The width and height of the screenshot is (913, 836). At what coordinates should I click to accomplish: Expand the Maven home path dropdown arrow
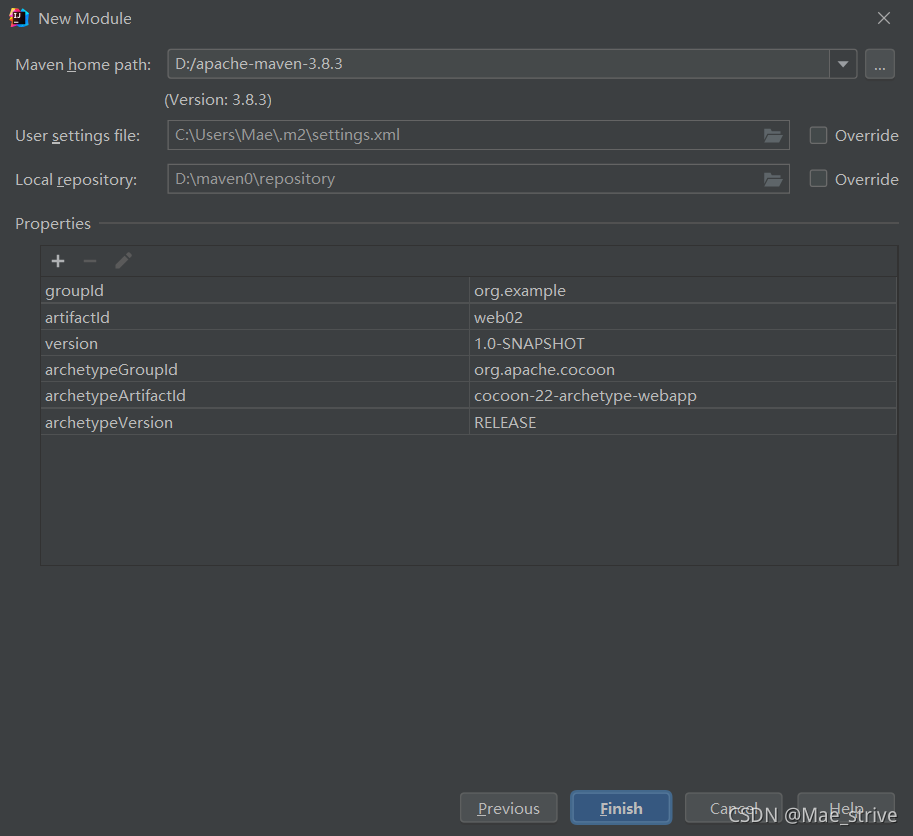click(843, 64)
